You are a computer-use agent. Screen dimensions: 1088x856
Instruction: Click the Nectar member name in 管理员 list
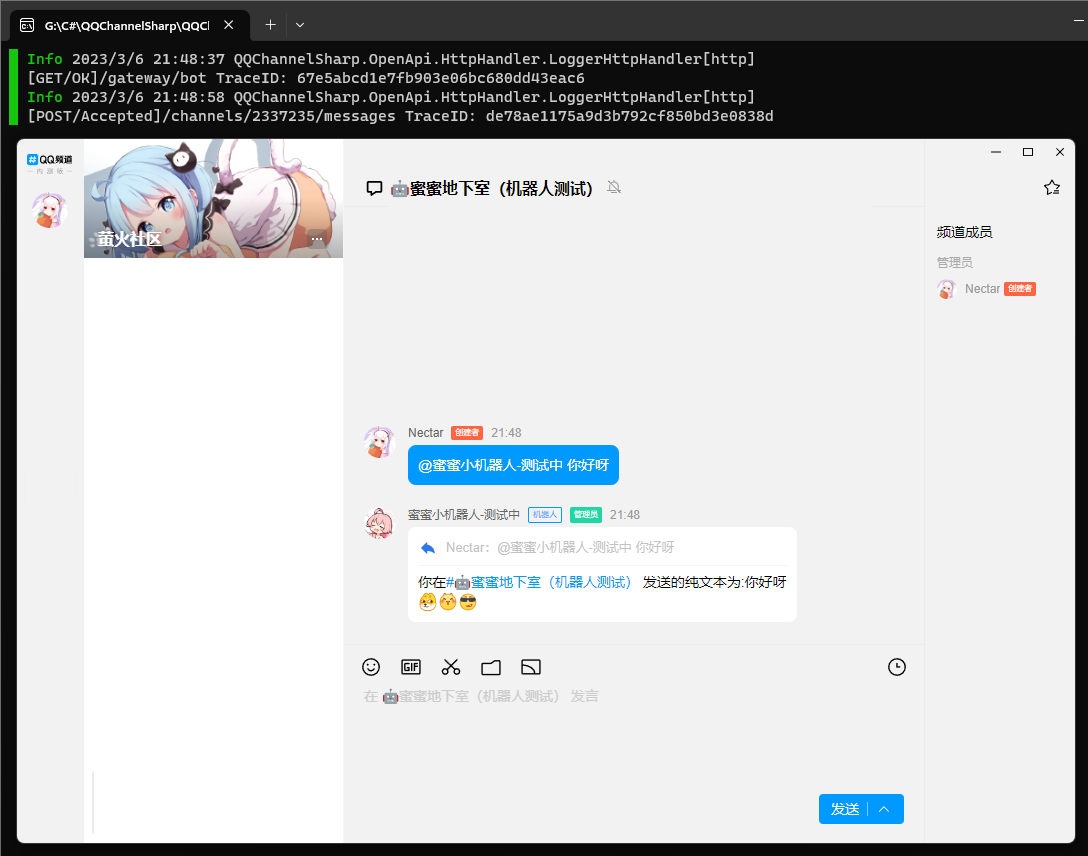[x=983, y=289]
